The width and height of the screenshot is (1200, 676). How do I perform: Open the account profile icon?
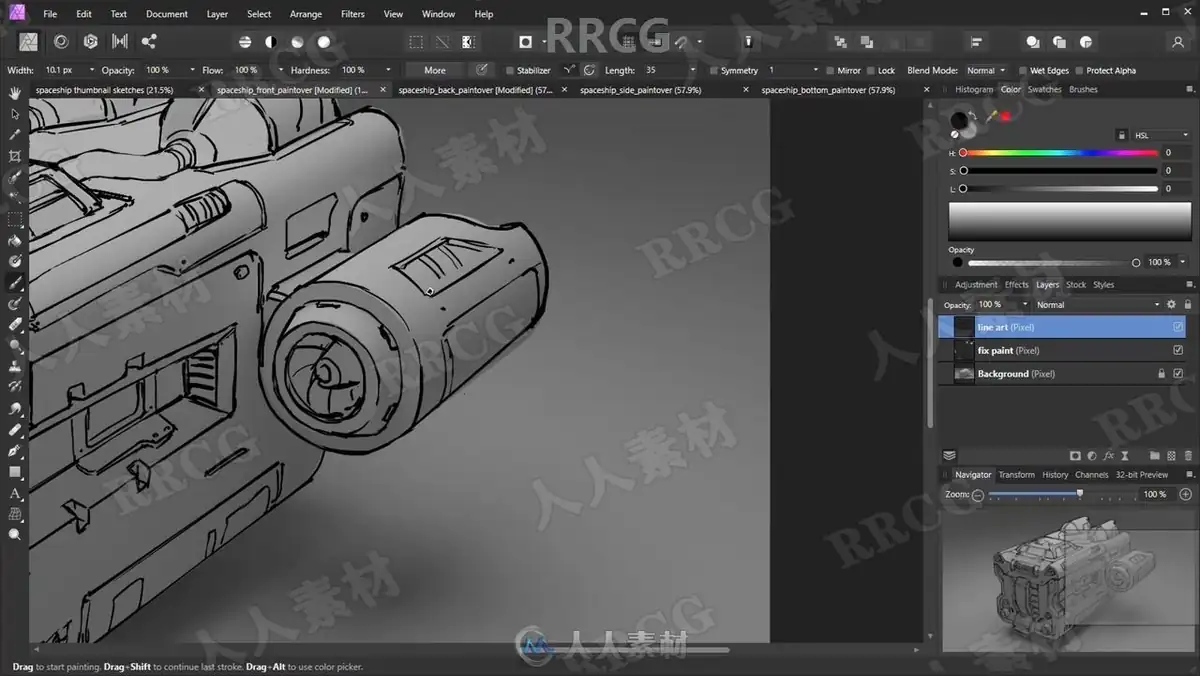1178,42
